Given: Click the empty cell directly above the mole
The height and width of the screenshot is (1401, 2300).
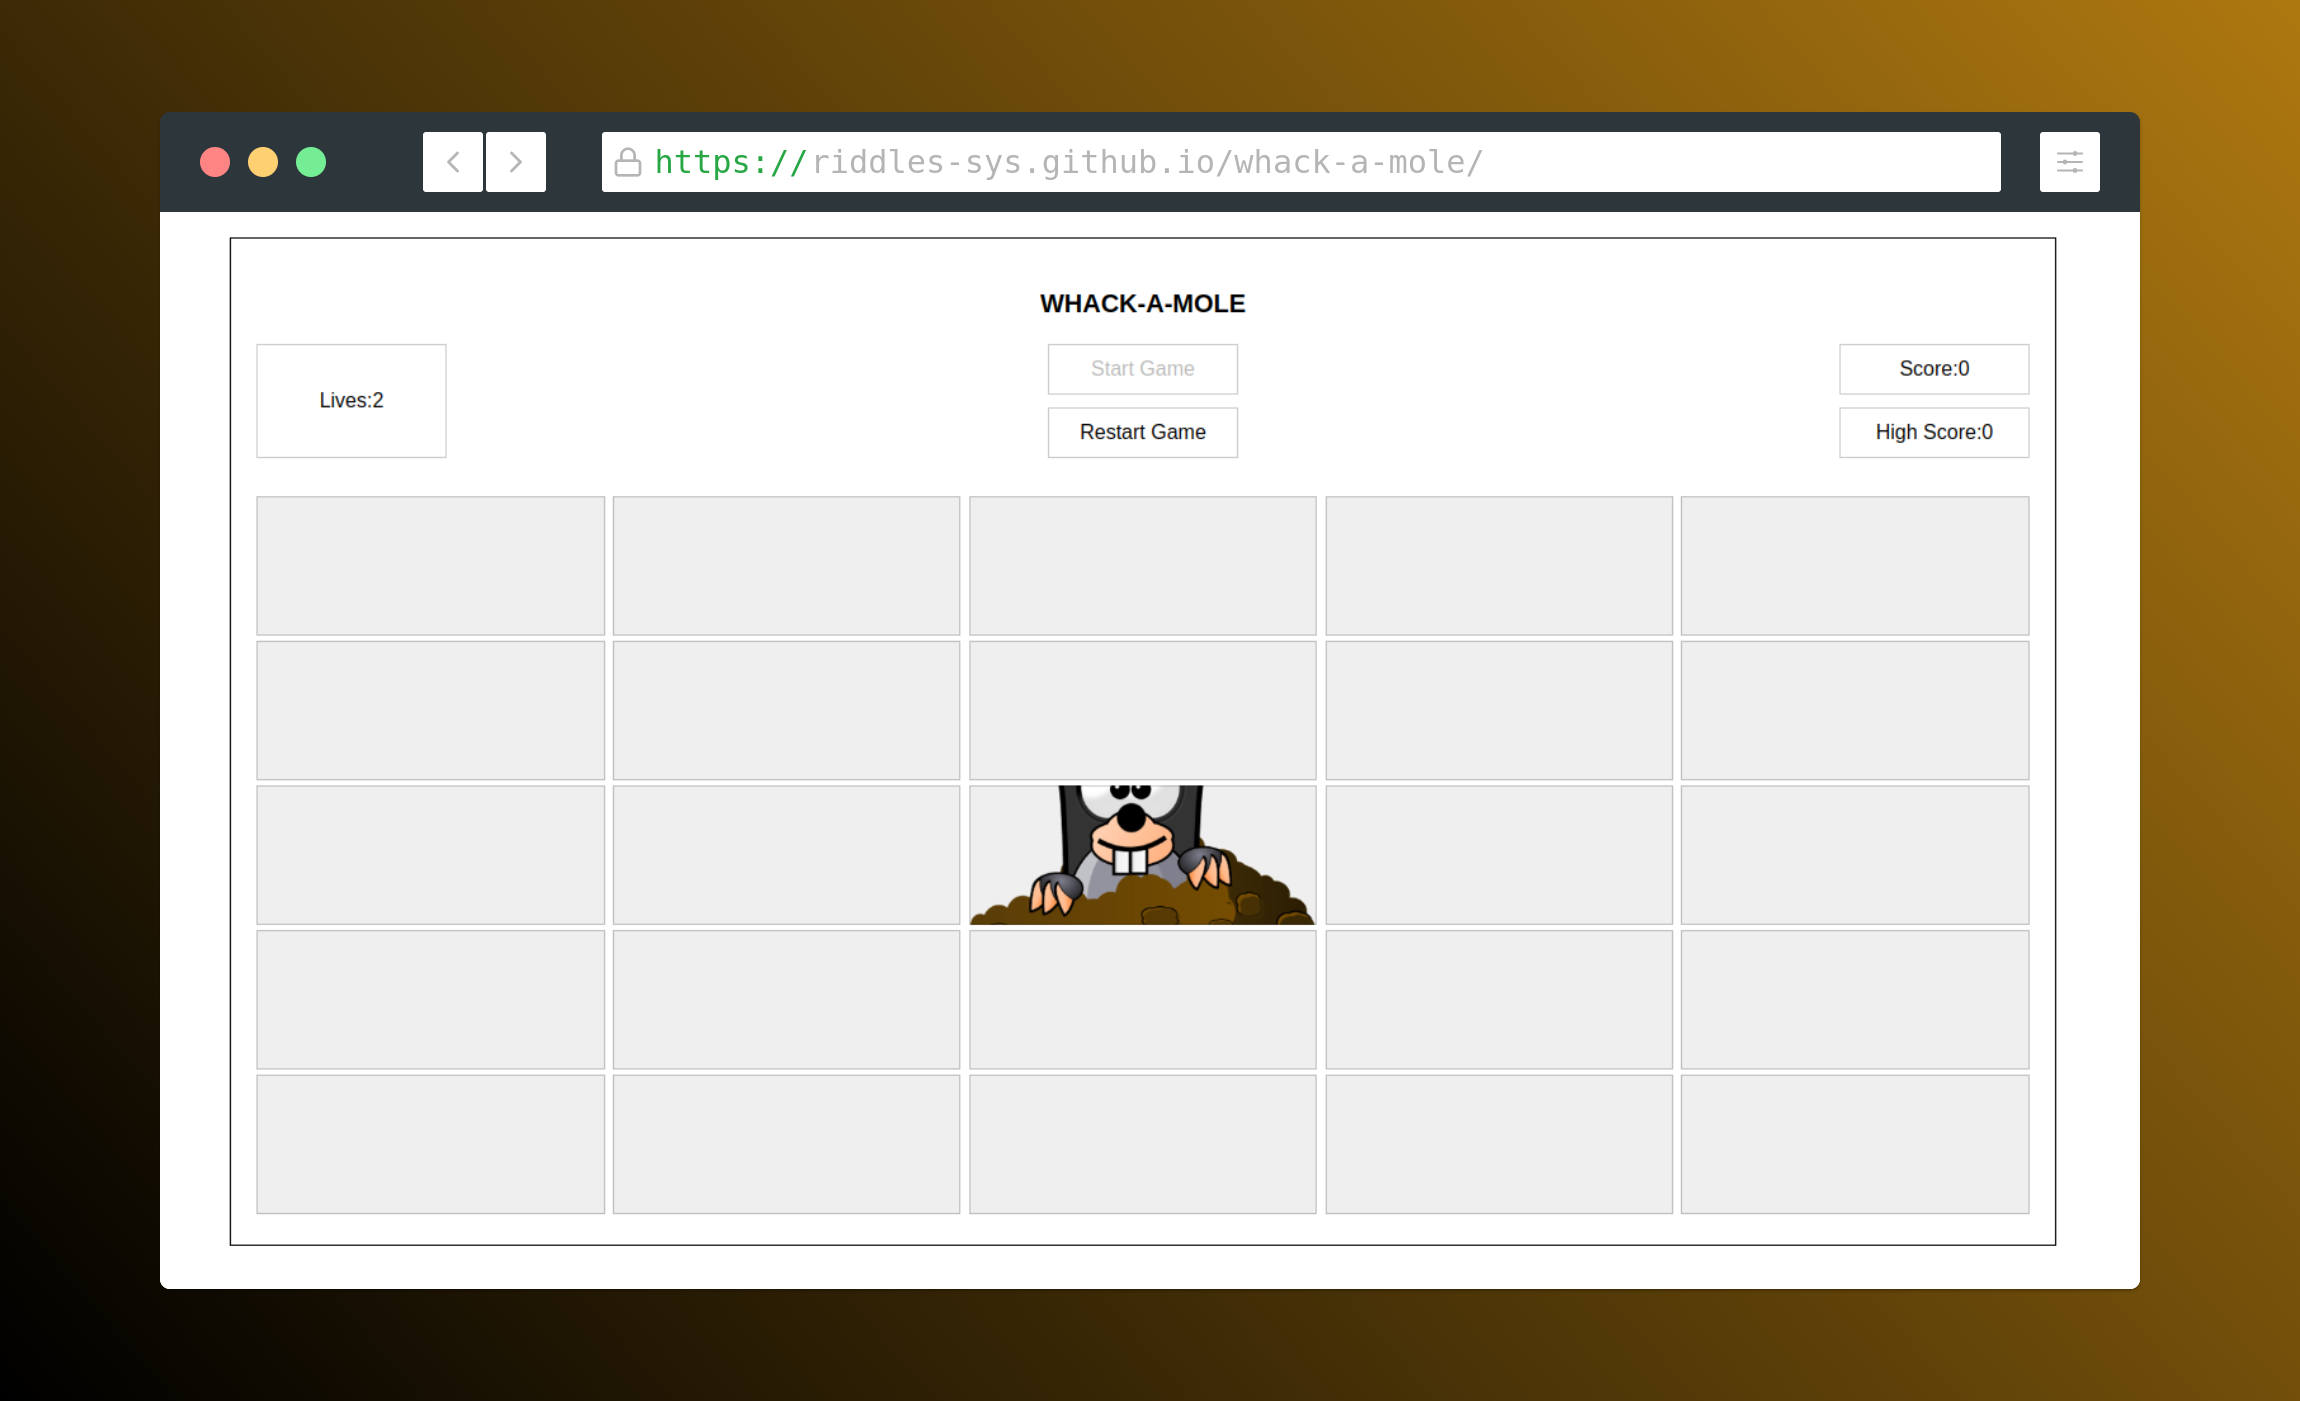Looking at the screenshot, I should pos(1142,710).
